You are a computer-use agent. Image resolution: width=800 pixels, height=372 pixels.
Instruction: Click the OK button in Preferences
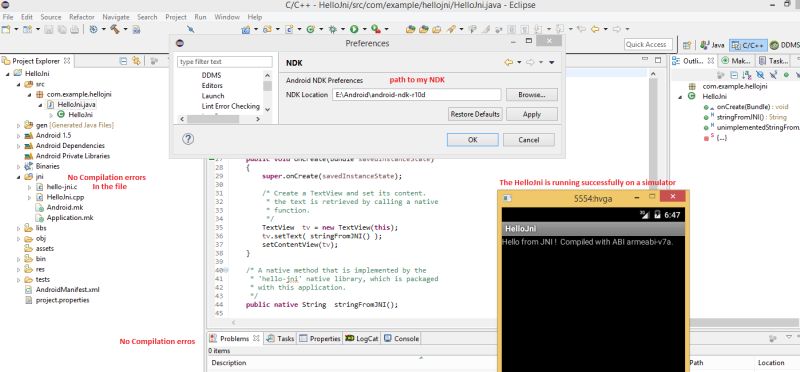[x=472, y=140]
